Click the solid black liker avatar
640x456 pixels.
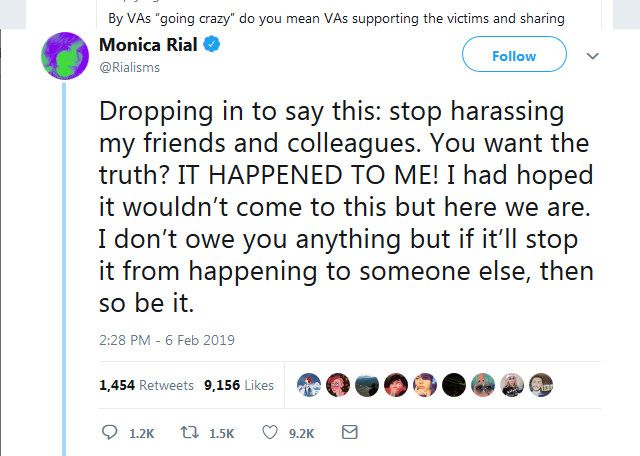(454, 385)
